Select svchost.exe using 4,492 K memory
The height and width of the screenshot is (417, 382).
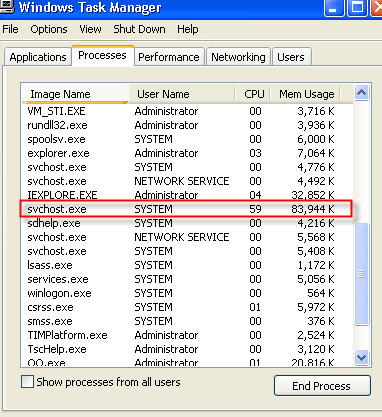point(187,181)
